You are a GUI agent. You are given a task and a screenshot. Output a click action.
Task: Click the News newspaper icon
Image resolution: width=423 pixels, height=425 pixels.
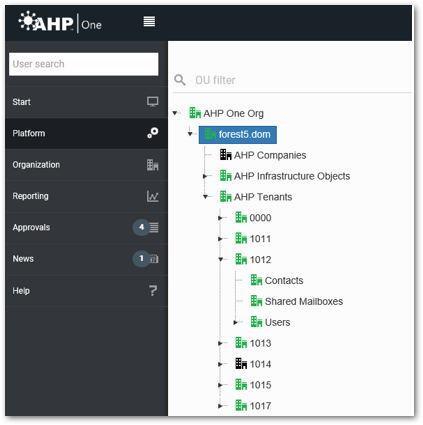tap(154, 259)
